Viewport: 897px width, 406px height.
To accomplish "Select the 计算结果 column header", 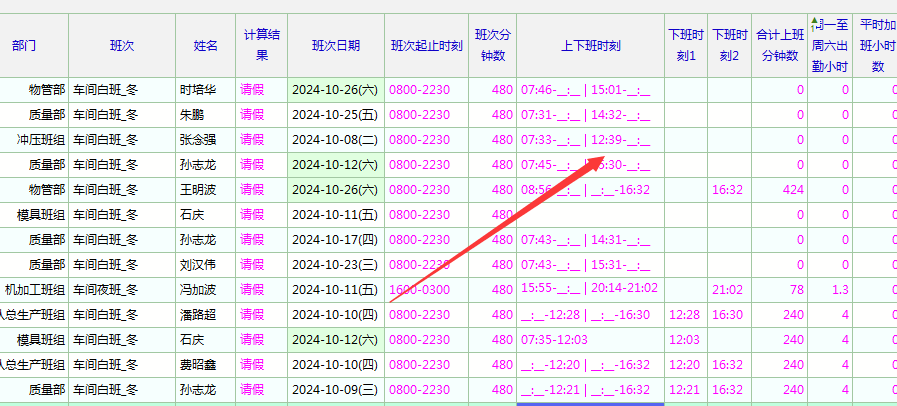I will point(262,46).
